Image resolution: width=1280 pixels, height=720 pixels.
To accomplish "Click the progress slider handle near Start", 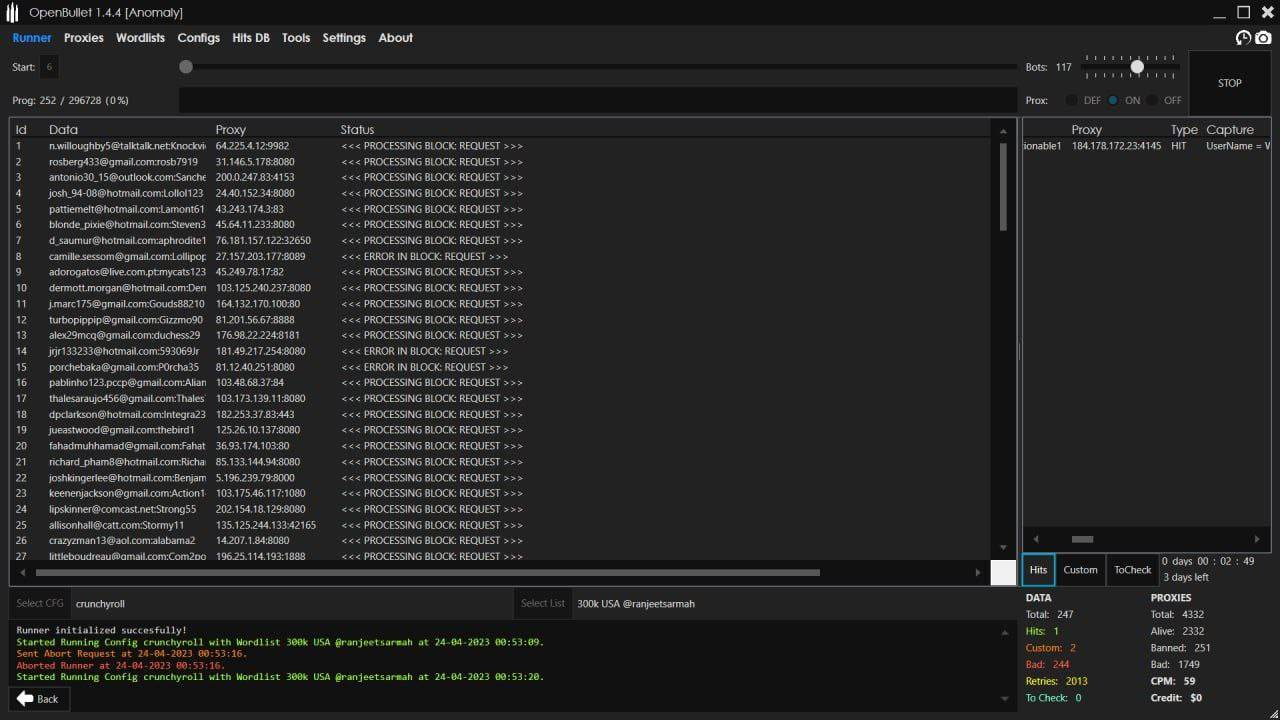I will 186,67.
